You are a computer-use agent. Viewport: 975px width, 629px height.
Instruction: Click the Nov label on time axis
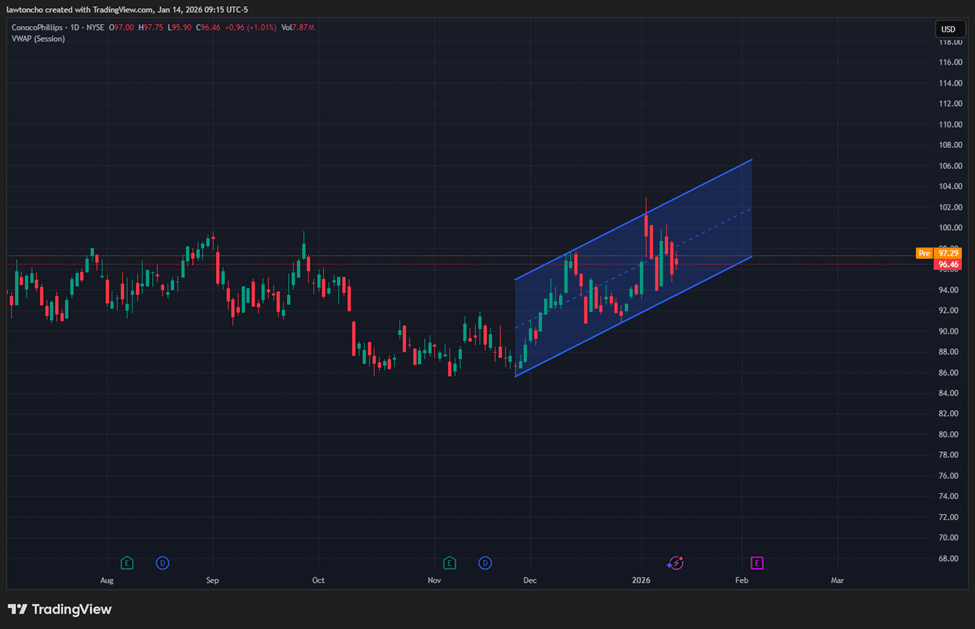[x=434, y=580]
